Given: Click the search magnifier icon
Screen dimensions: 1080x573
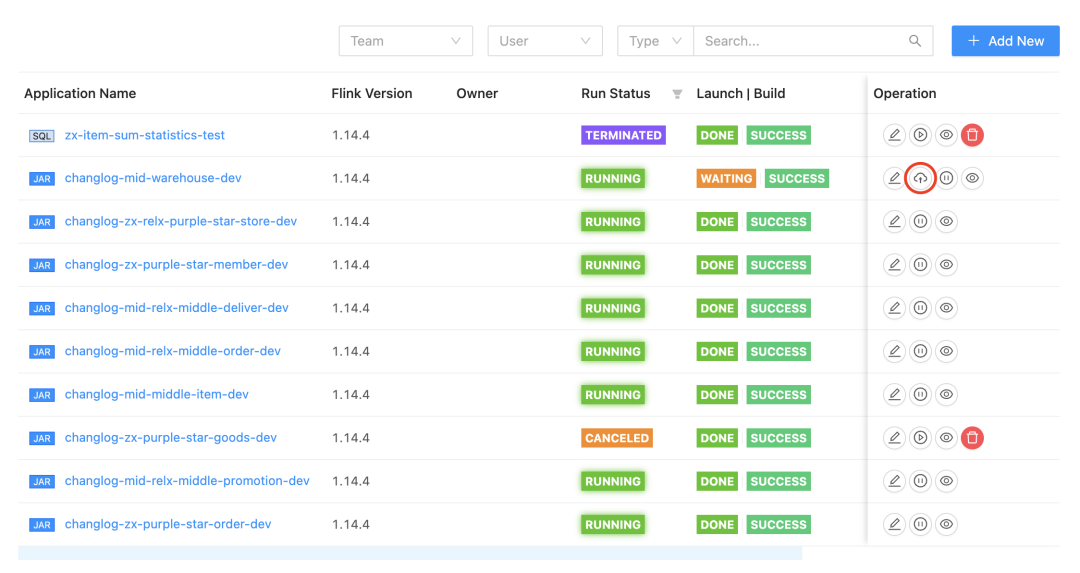Looking at the screenshot, I should coord(915,41).
